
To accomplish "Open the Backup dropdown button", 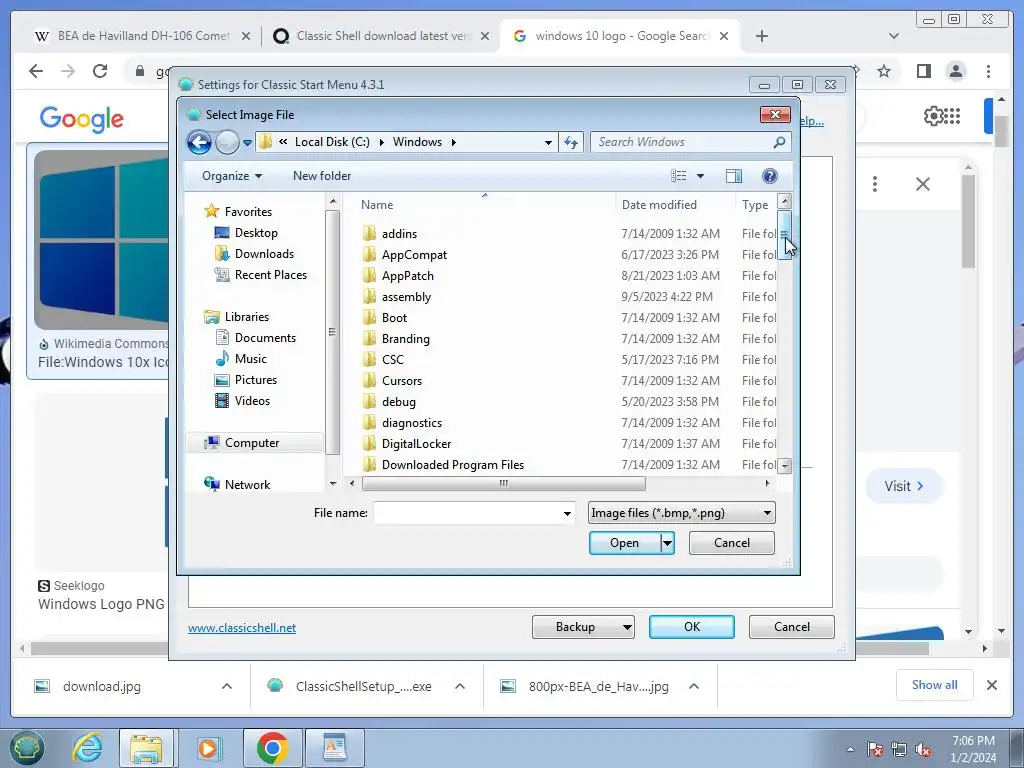I will pos(583,627).
